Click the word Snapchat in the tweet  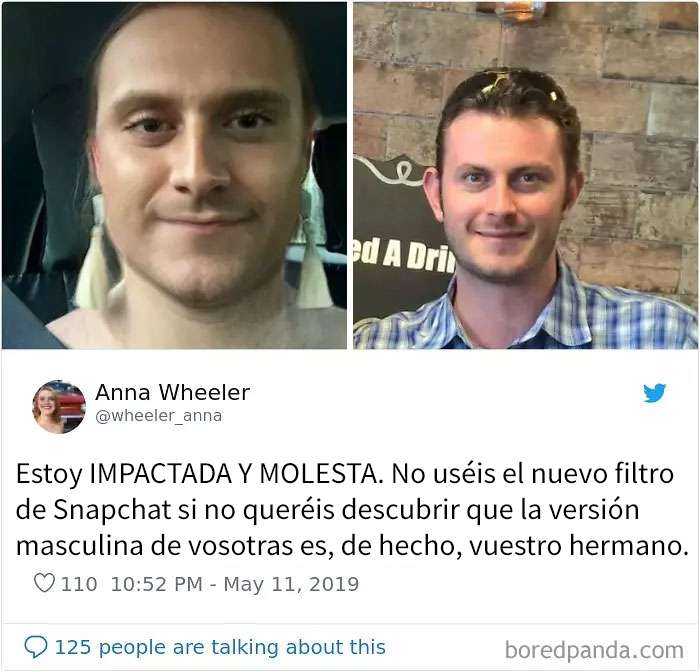[112, 510]
